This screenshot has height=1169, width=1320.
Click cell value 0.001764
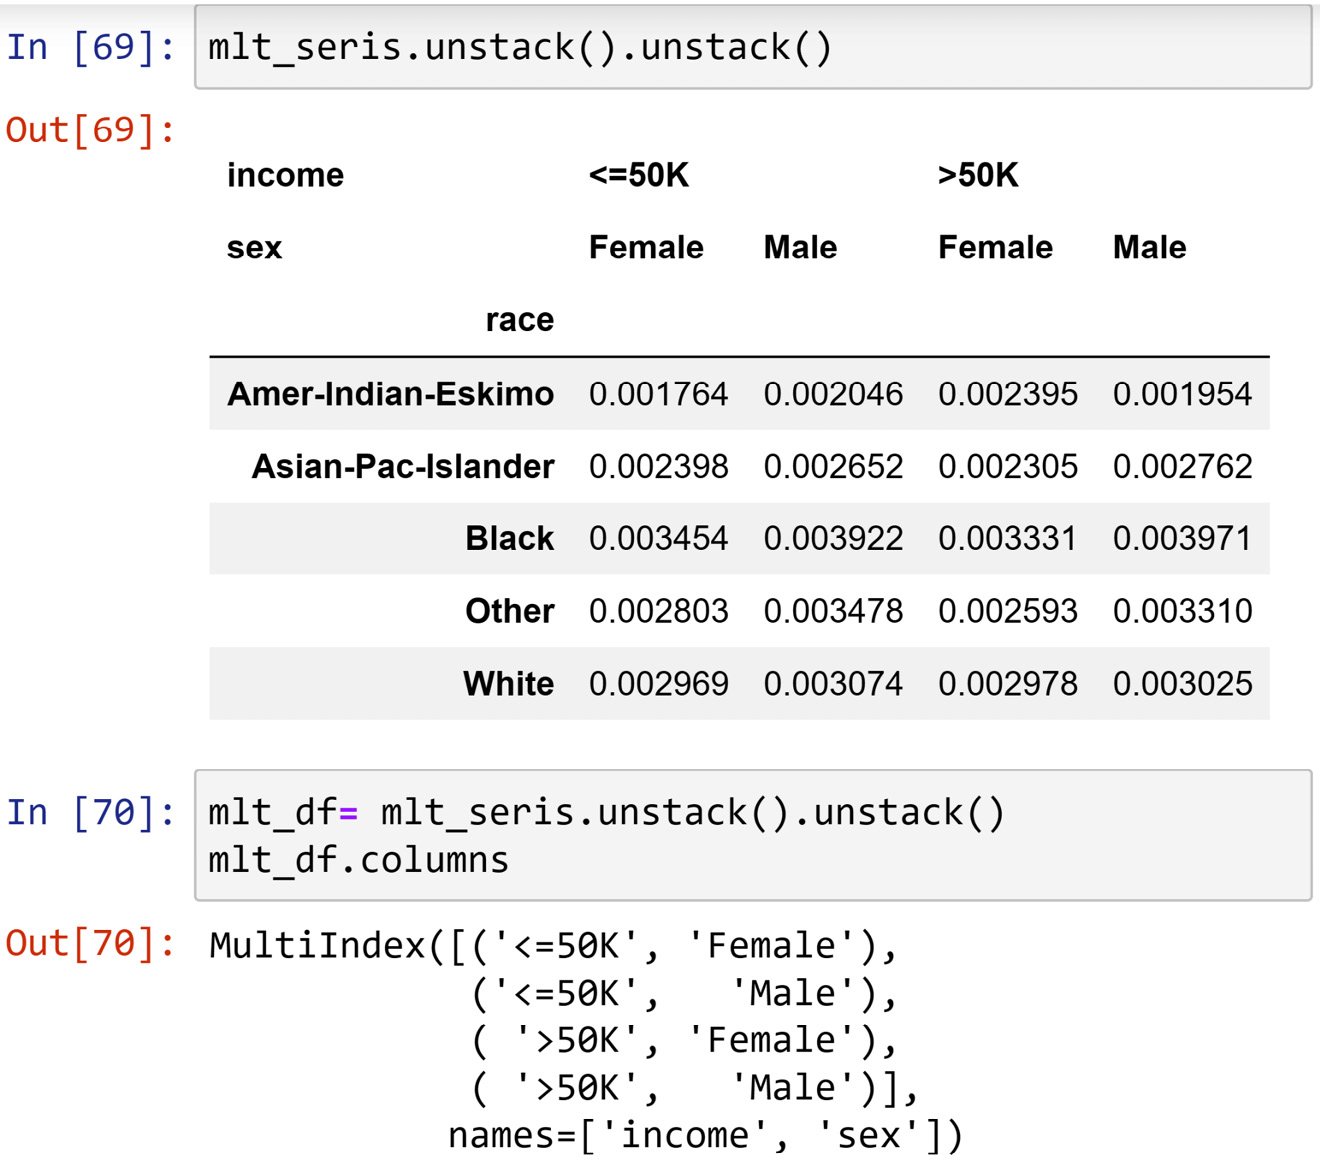[658, 393]
